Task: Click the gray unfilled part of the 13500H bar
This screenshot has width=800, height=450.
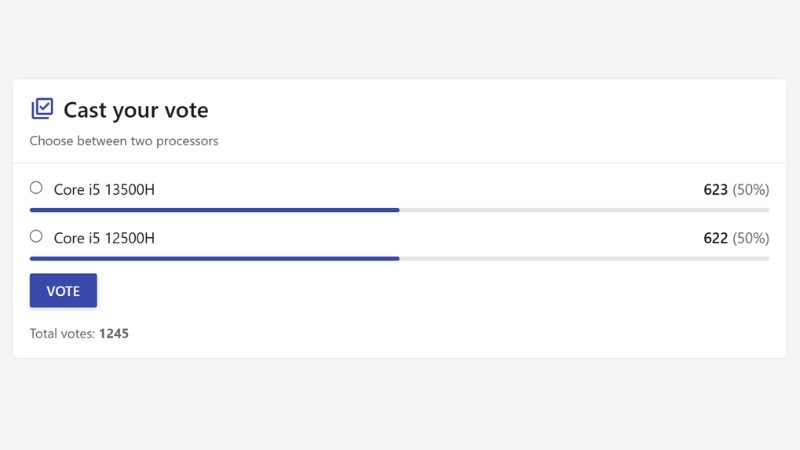Action: pyautogui.click(x=584, y=210)
